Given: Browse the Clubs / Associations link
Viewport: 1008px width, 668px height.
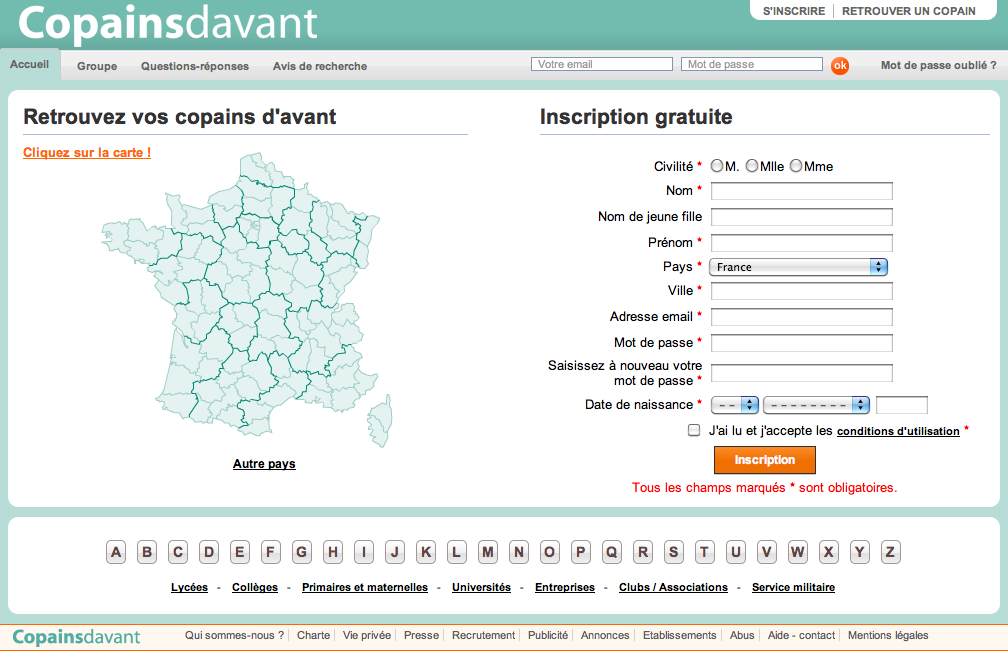Looking at the screenshot, I should [x=673, y=587].
